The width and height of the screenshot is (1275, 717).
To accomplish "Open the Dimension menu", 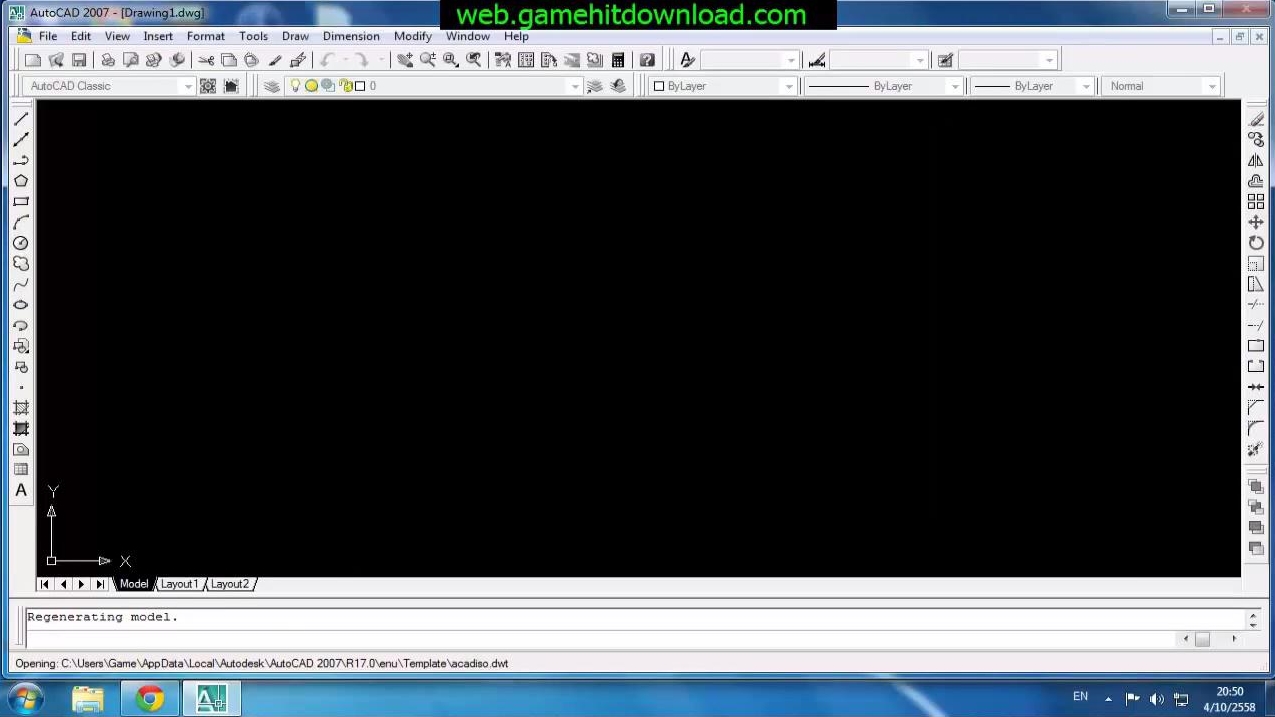I will pos(351,36).
